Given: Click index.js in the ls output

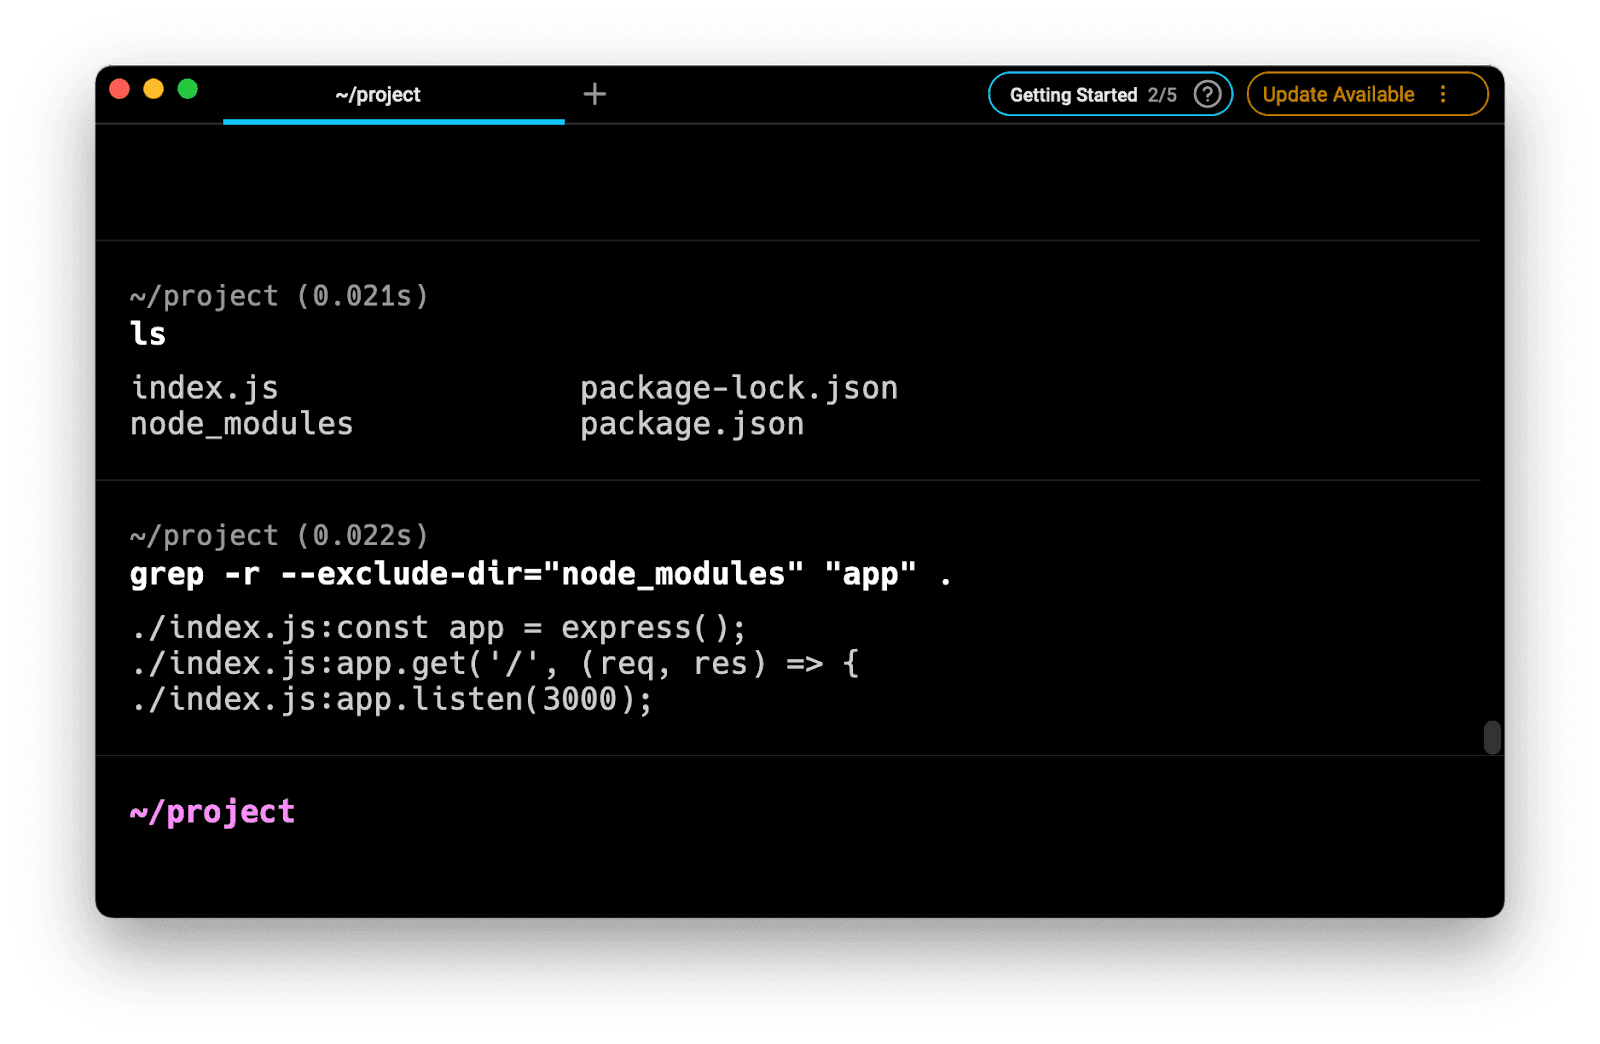Looking at the screenshot, I should click(205, 388).
